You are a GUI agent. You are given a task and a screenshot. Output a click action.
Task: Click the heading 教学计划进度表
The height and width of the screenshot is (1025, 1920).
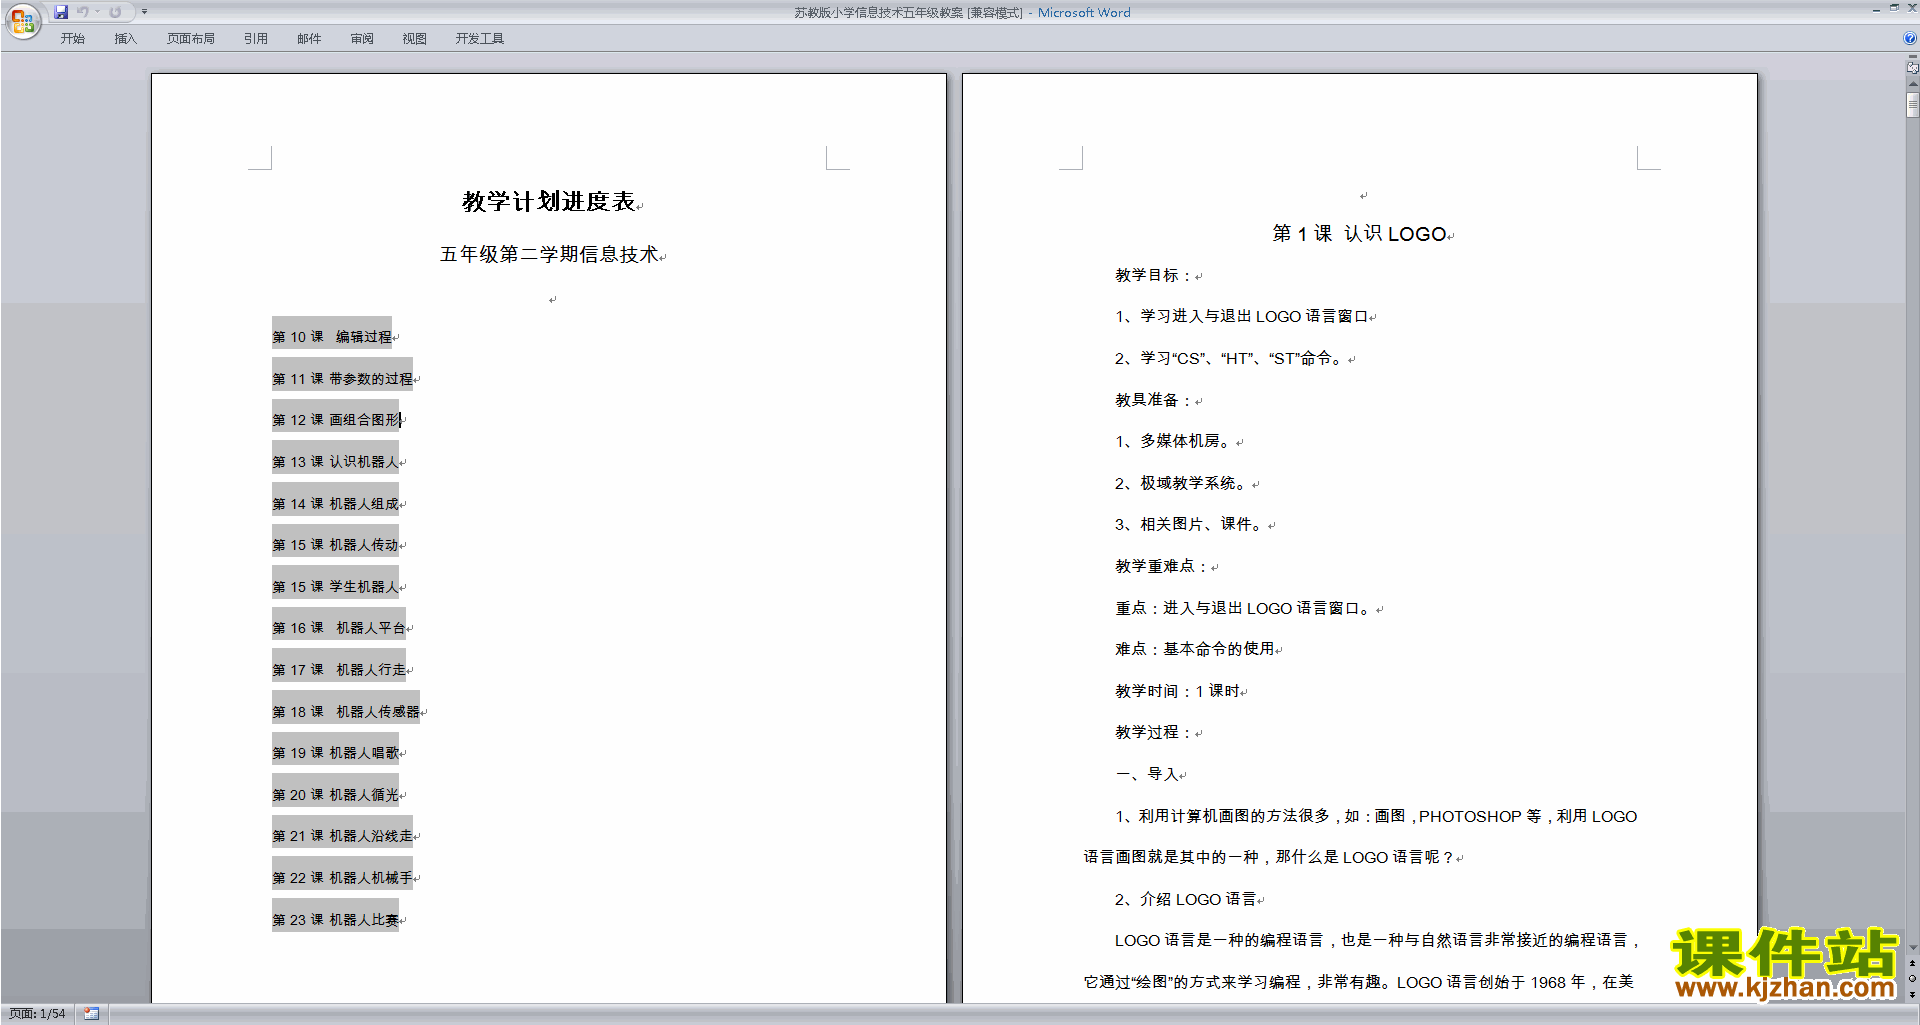point(548,202)
